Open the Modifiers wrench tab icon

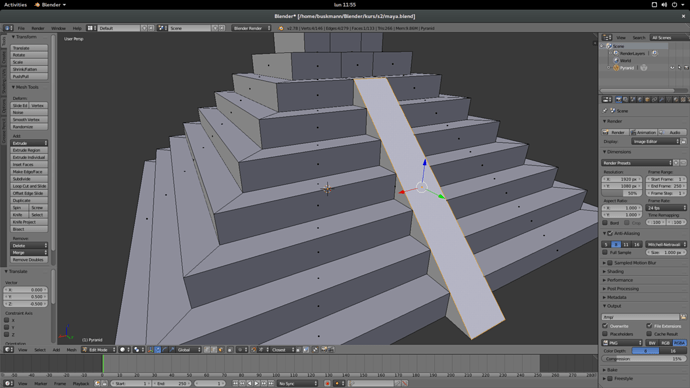661,100
